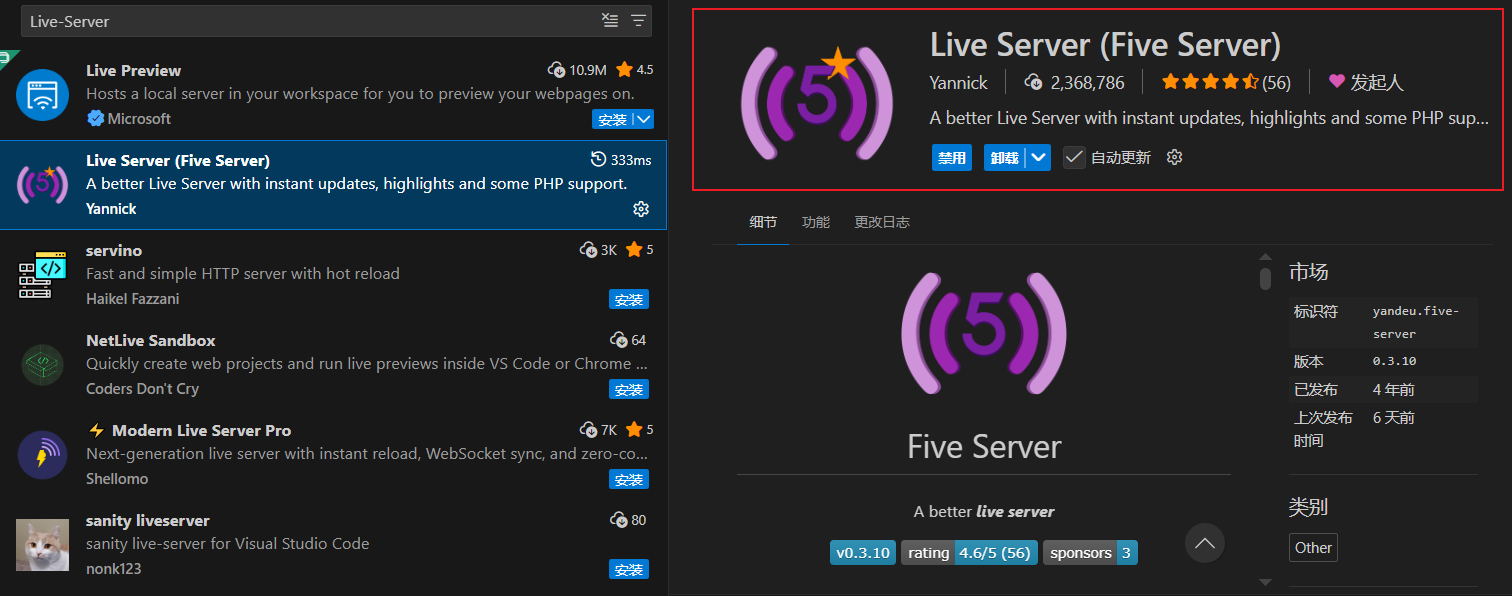Click the NetLive Sandbox extension icon
Screen dimensions: 1512x596
[43, 364]
